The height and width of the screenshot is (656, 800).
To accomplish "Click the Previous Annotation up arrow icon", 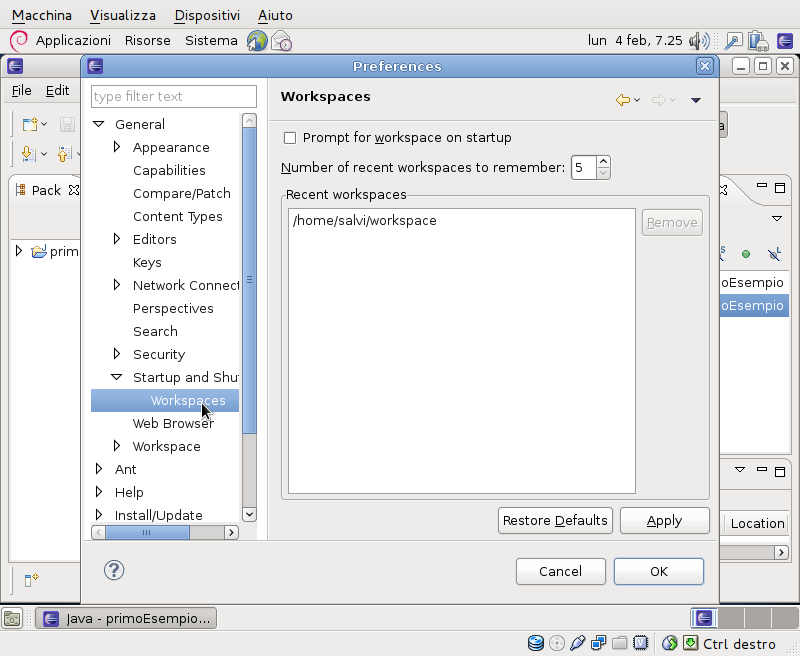I will tap(64, 154).
